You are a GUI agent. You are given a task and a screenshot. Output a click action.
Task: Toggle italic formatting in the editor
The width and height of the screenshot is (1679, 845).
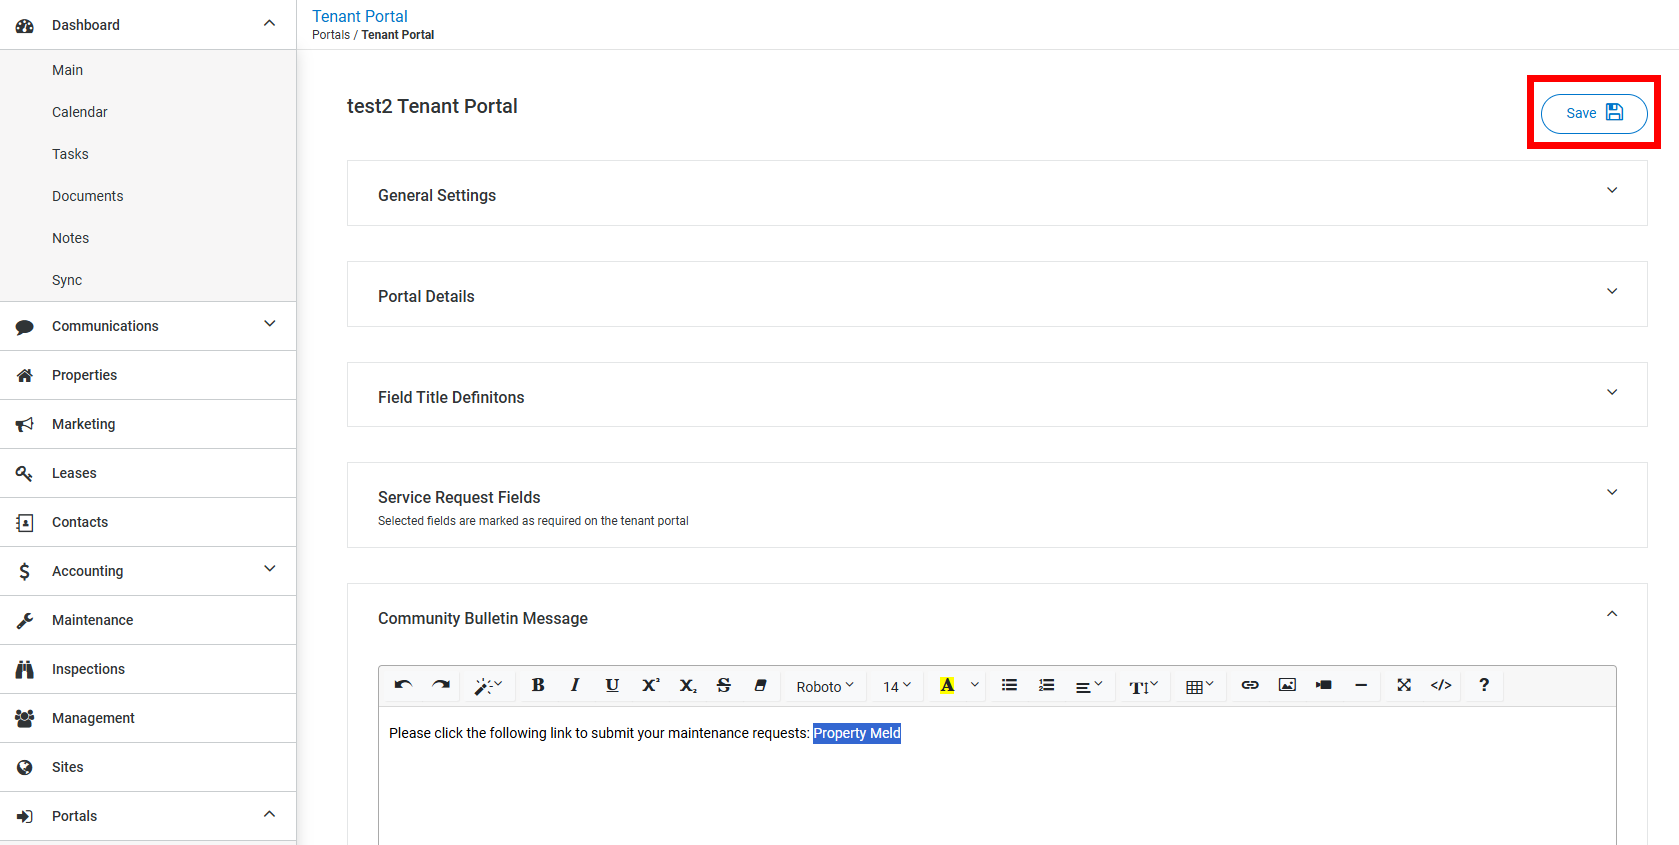(x=575, y=685)
